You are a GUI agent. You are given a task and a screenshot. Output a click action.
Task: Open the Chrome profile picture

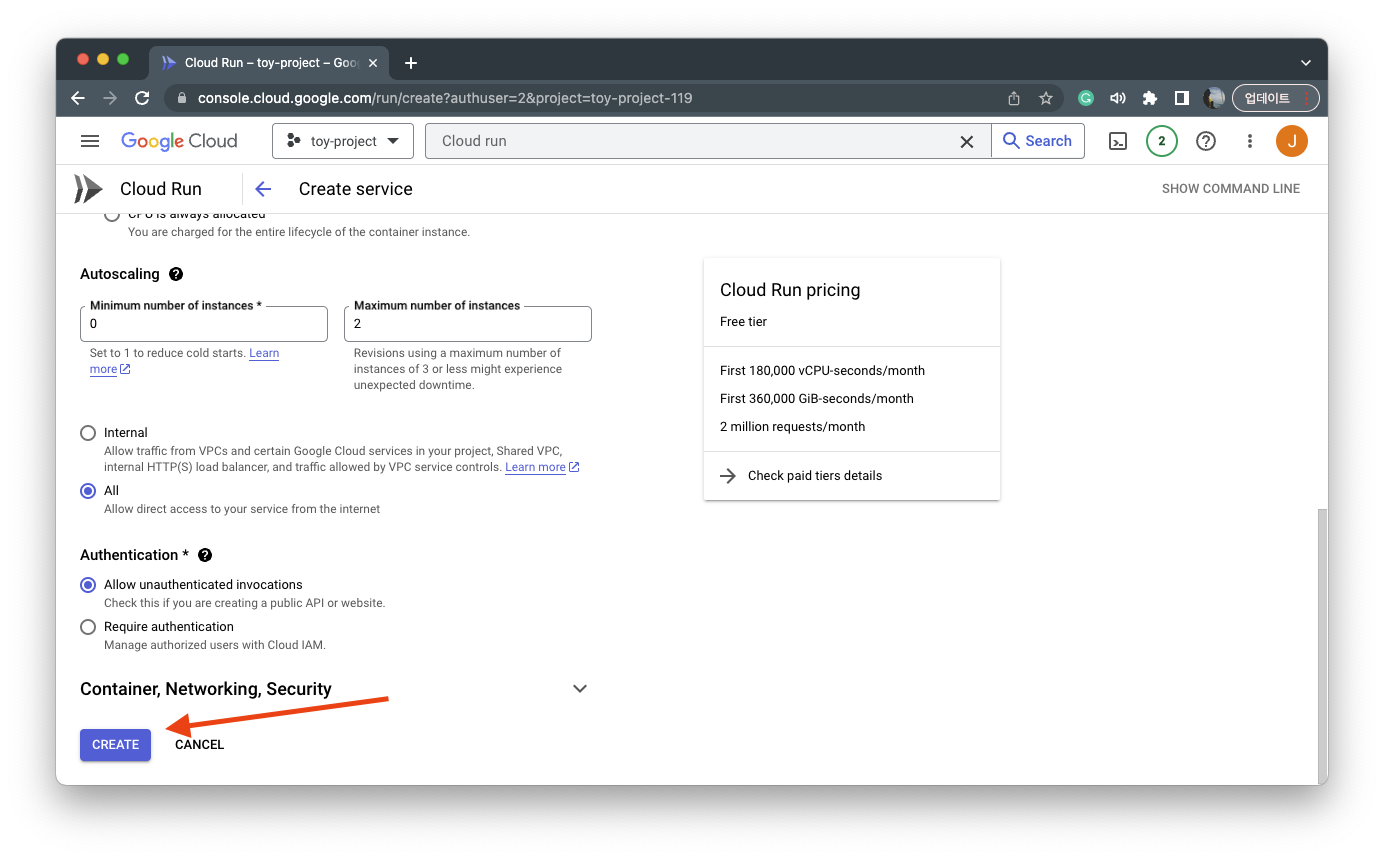pyautogui.click(x=1214, y=98)
